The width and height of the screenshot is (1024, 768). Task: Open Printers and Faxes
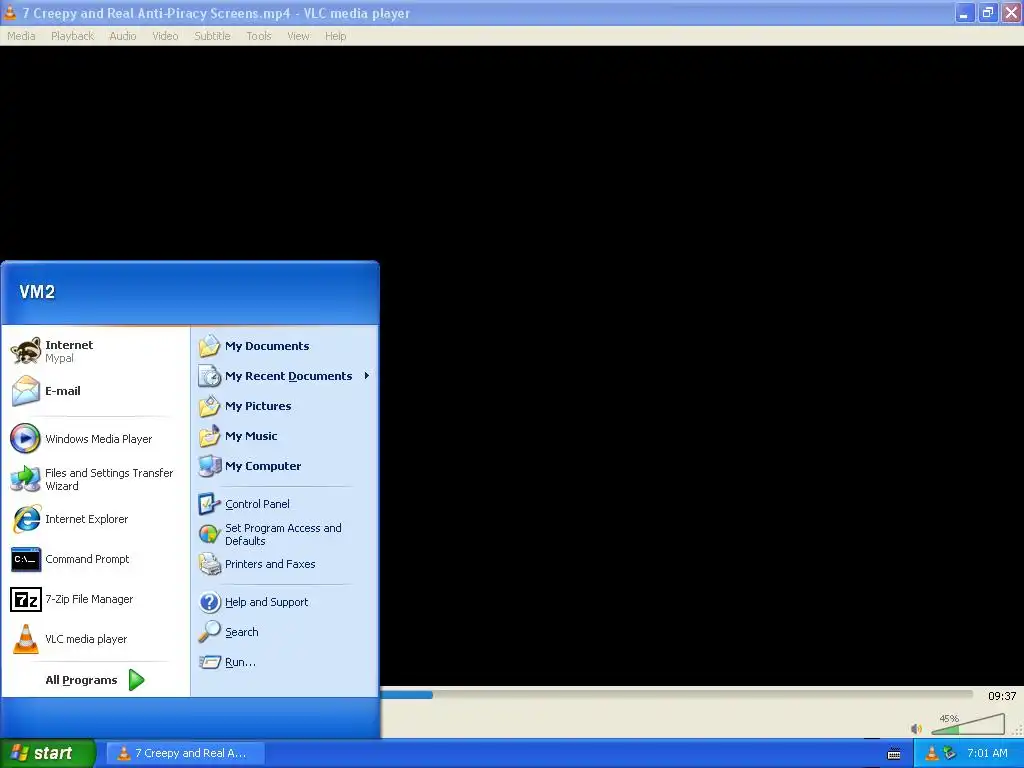(x=285, y=564)
